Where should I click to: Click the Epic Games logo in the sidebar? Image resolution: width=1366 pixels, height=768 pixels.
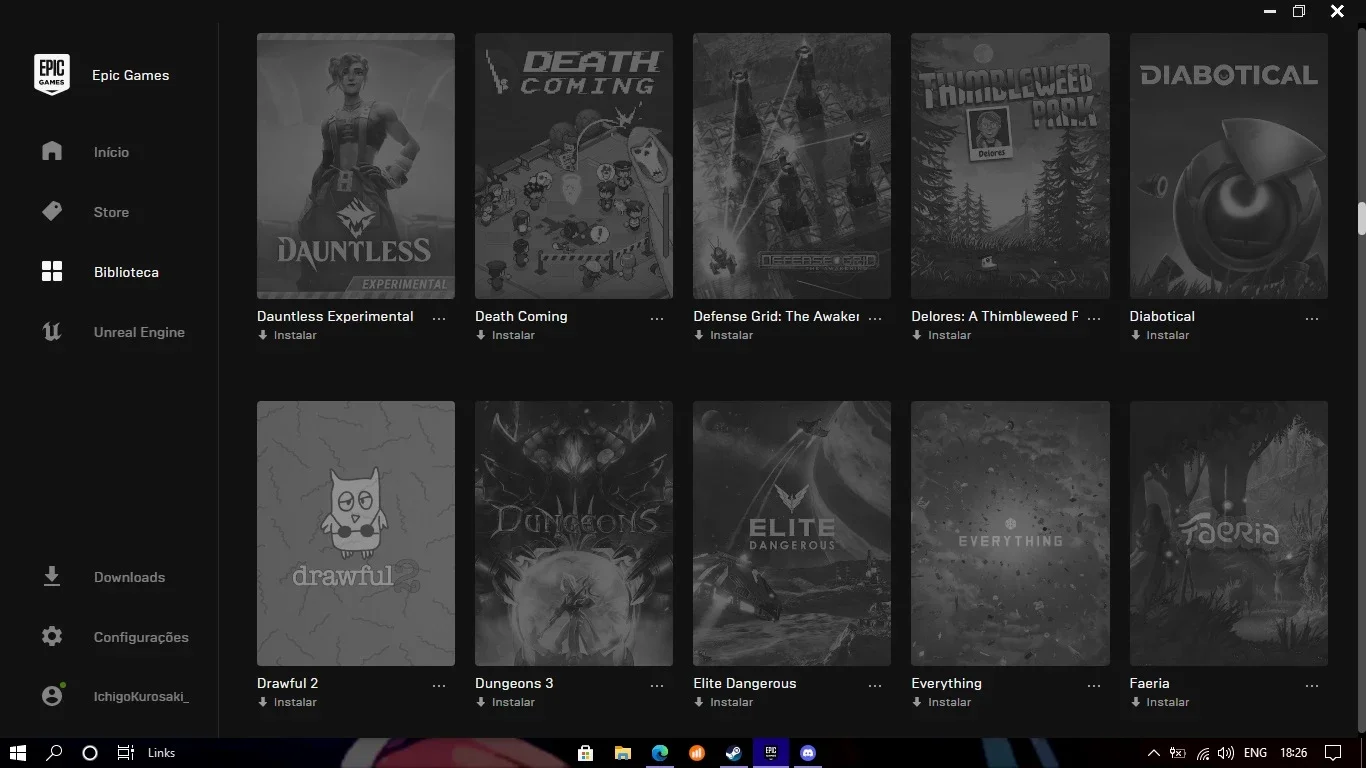tap(52, 75)
